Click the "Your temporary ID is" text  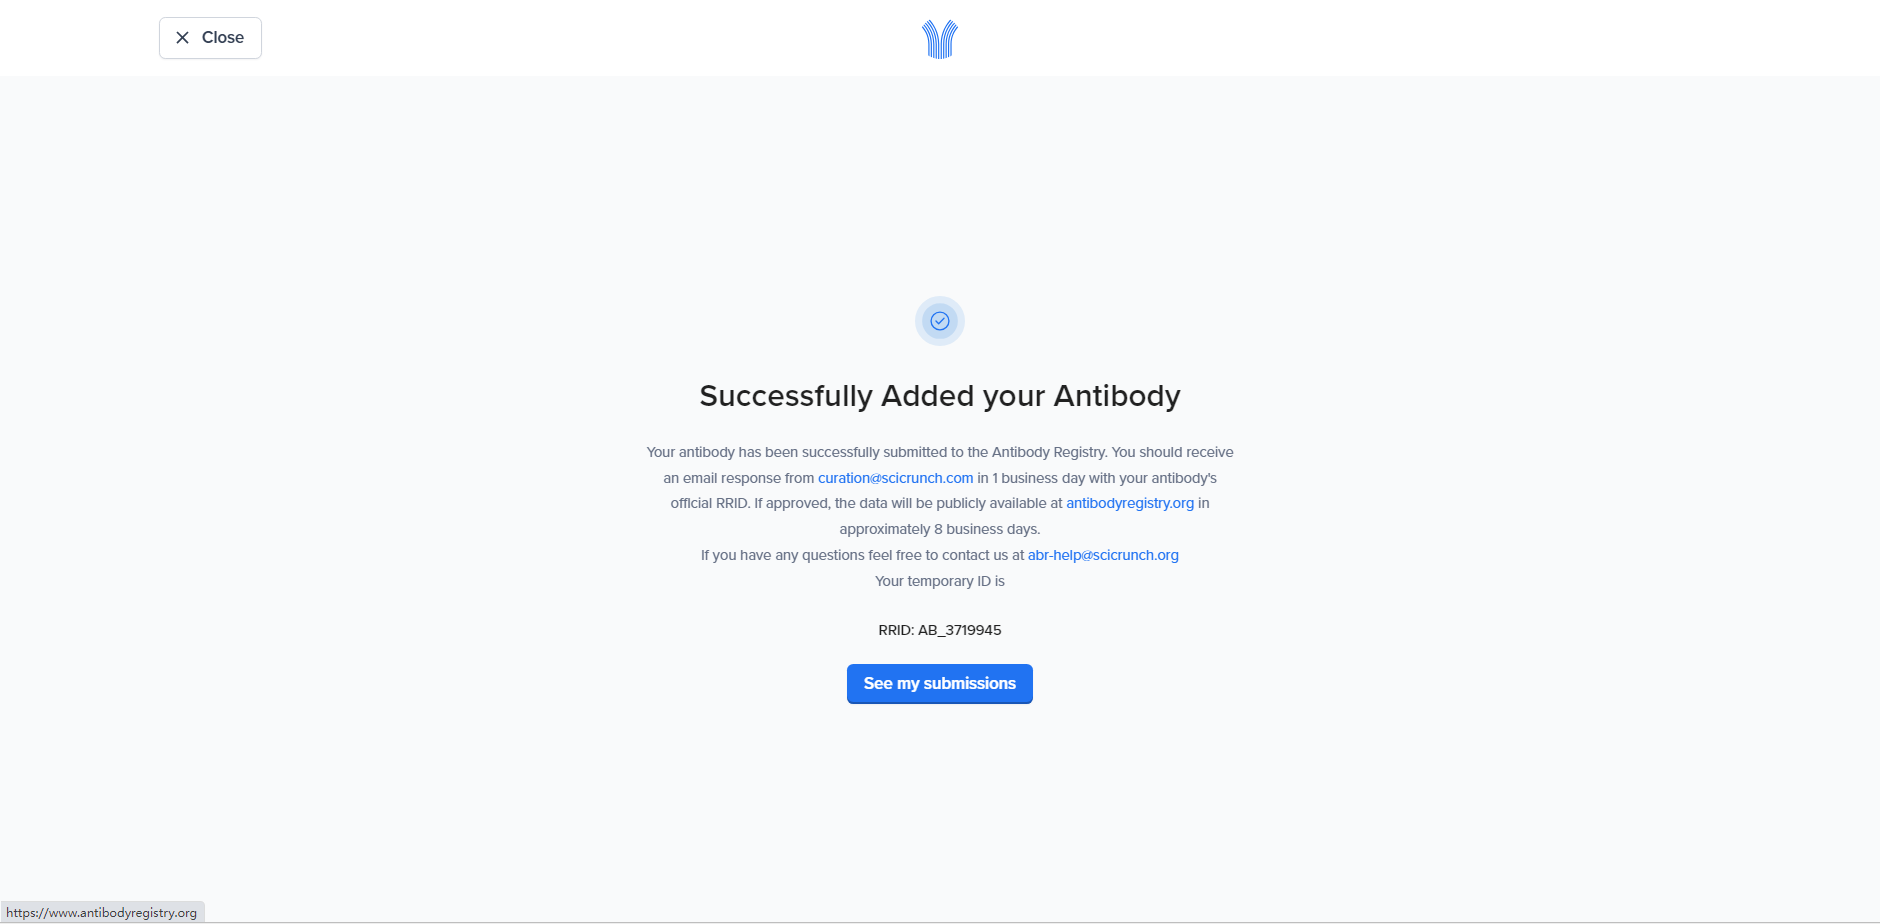click(940, 581)
